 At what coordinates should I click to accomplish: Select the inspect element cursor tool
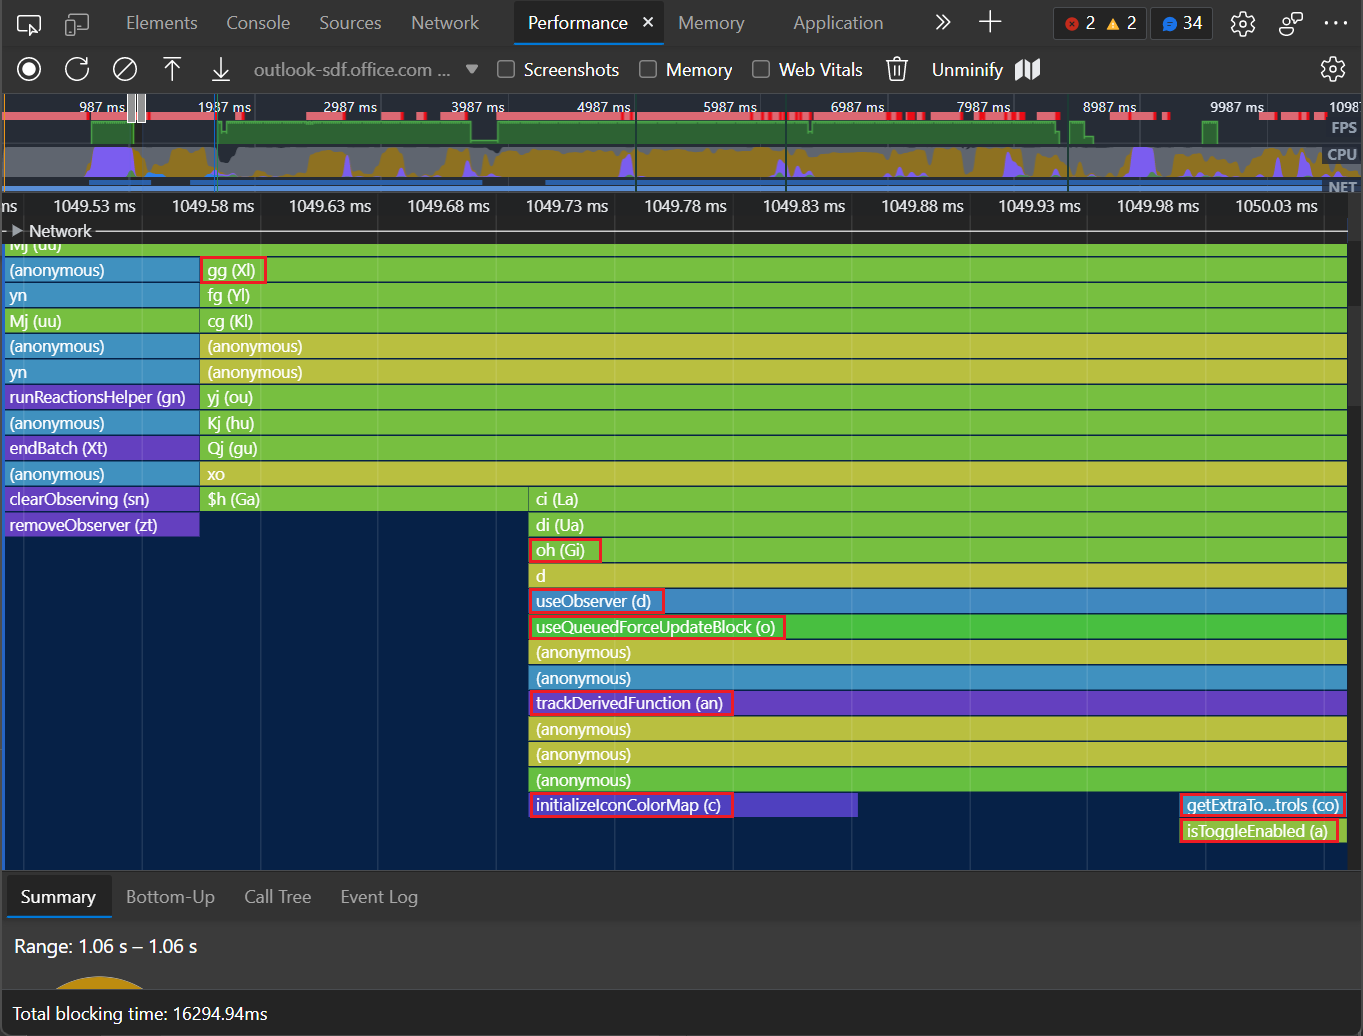(29, 22)
